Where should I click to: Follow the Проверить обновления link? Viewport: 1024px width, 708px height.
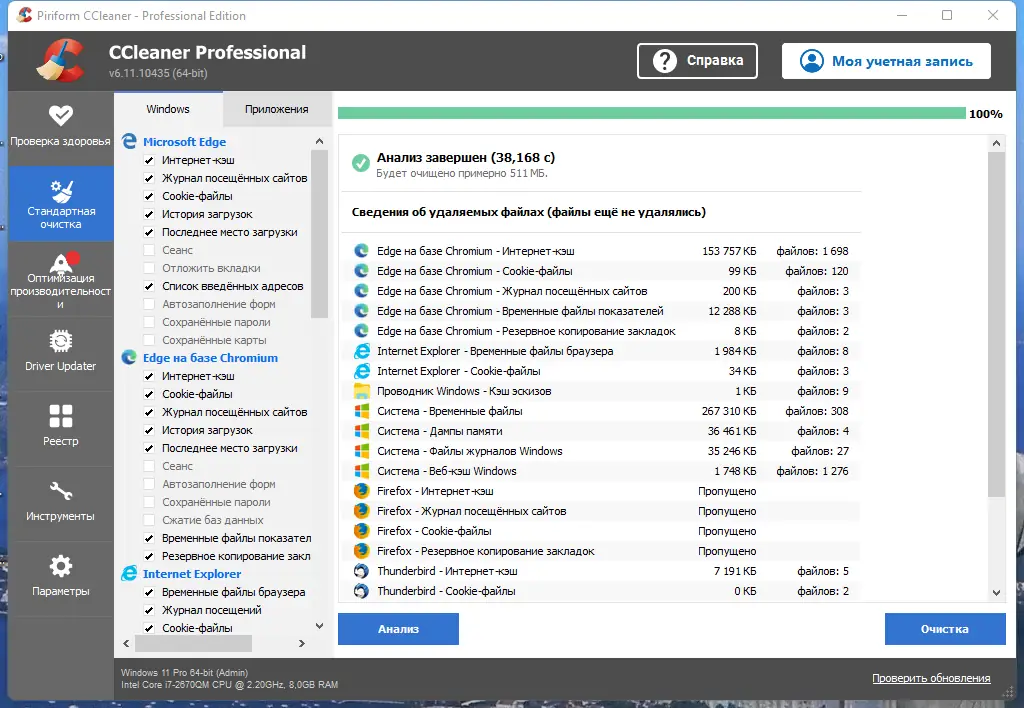(x=931, y=679)
